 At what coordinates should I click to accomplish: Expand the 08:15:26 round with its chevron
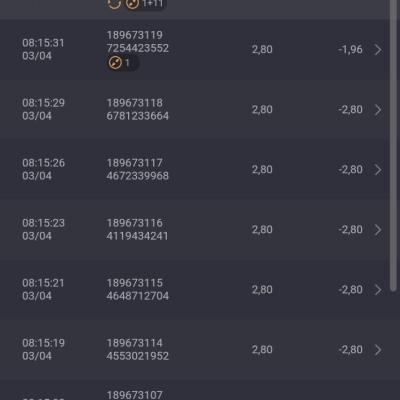pos(378,170)
